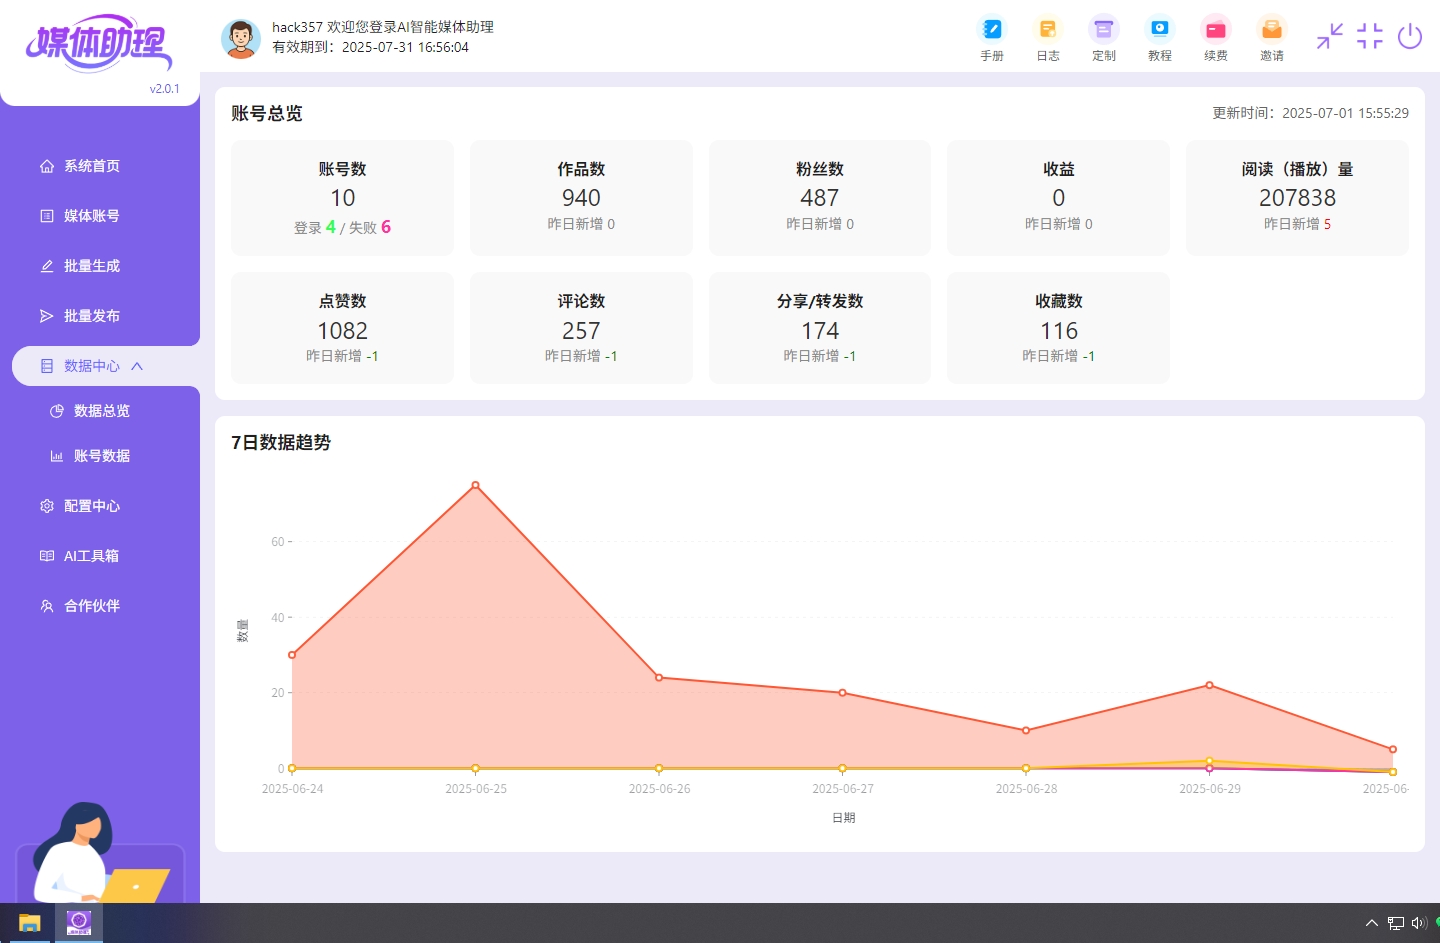
Task: Toggle the compact layout arrows control
Action: click(x=1369, y=37)
